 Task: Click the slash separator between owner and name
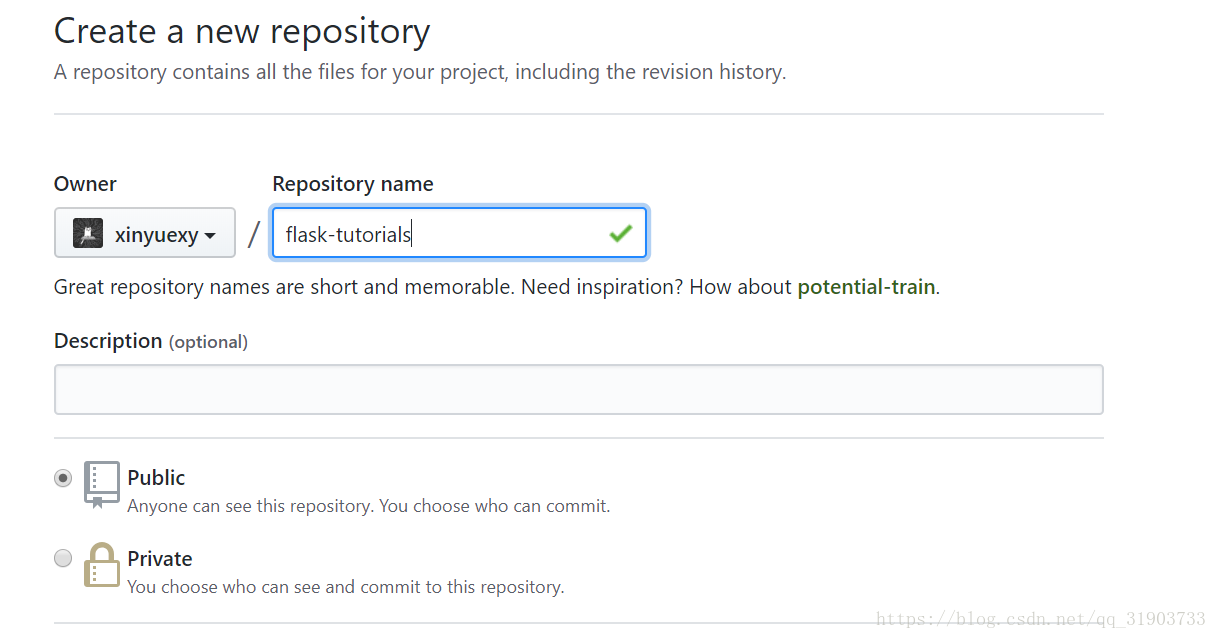(254, 234)
